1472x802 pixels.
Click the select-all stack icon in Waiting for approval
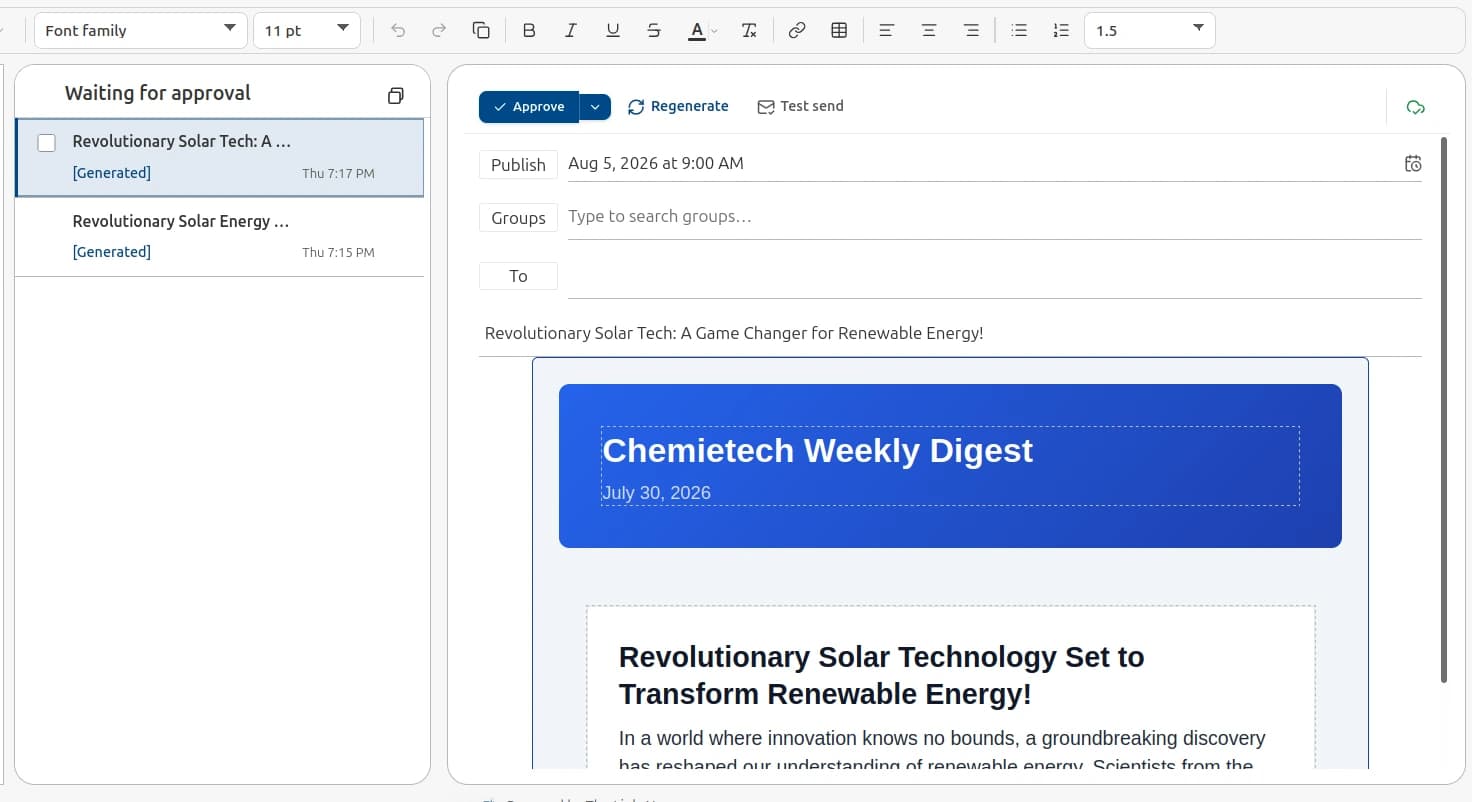(x=396, y=96)
